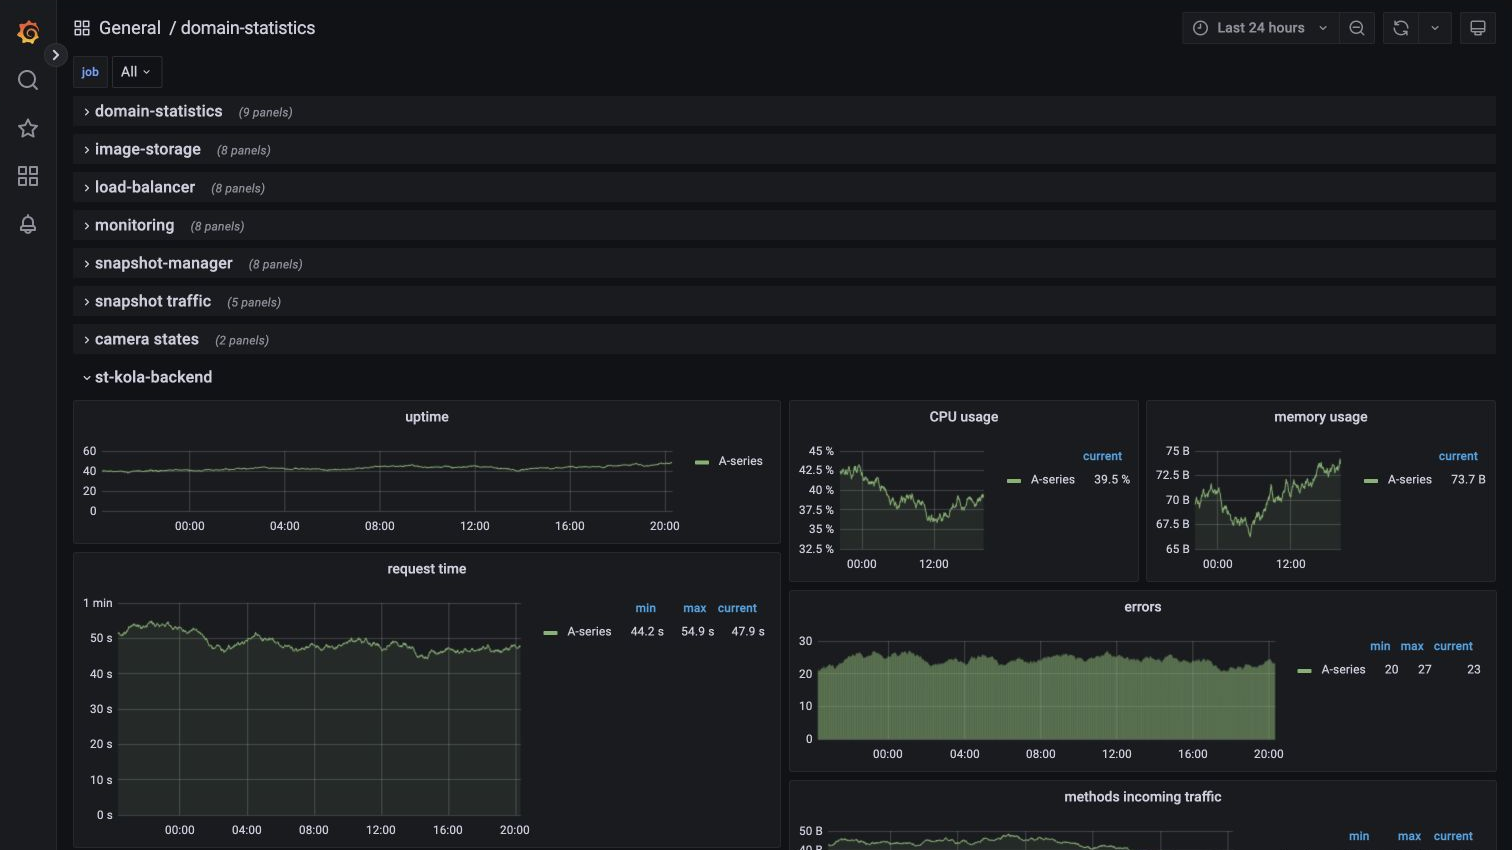Open the dashboards grid icon in sidebar
Screen dimensions: 1512x850
pyautogui.click(x=28, y=176)
